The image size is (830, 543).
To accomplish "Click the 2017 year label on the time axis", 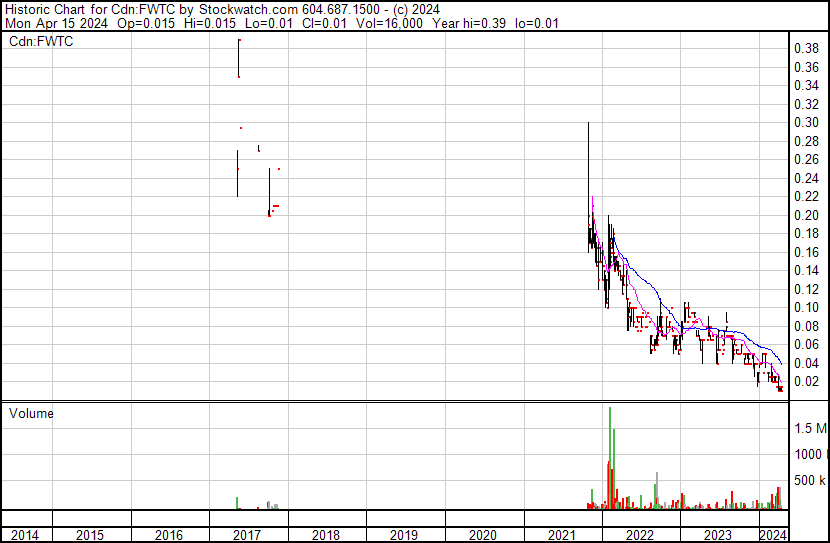I will point(247,535).
